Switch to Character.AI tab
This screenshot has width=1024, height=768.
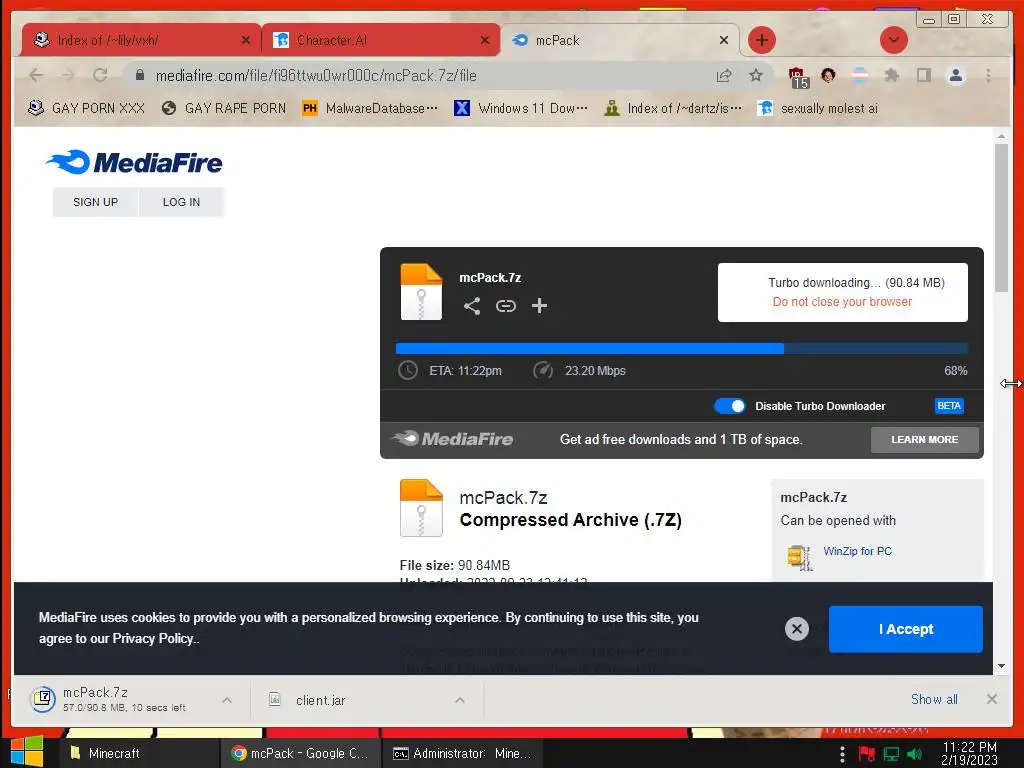click(381, 40)
